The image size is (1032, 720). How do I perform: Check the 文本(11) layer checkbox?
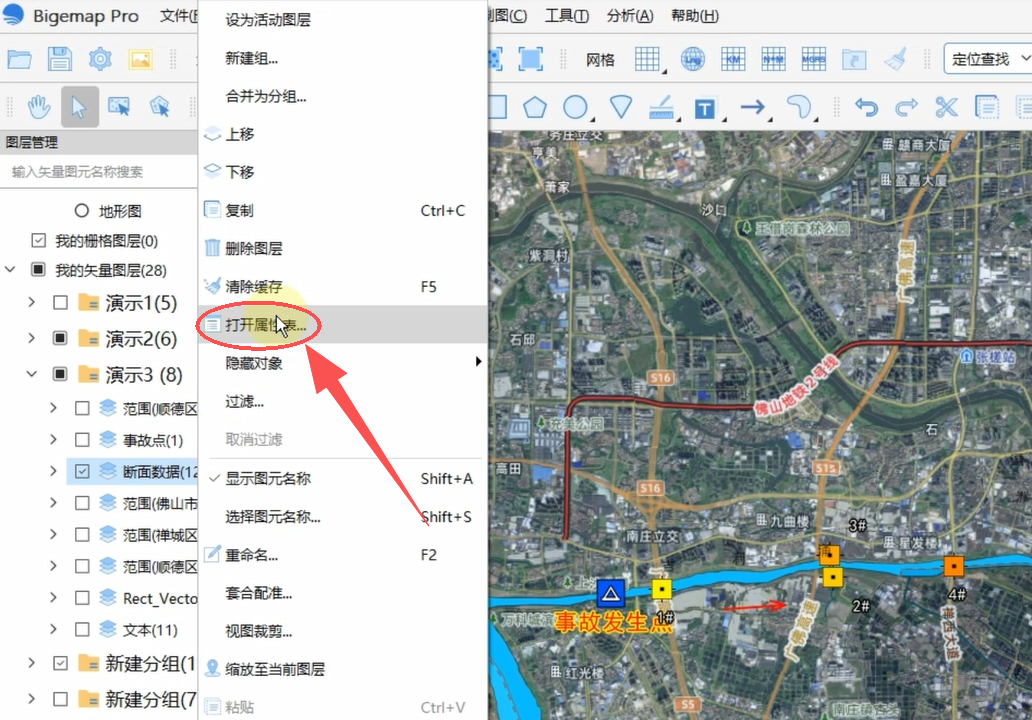(x=82, y=629)
